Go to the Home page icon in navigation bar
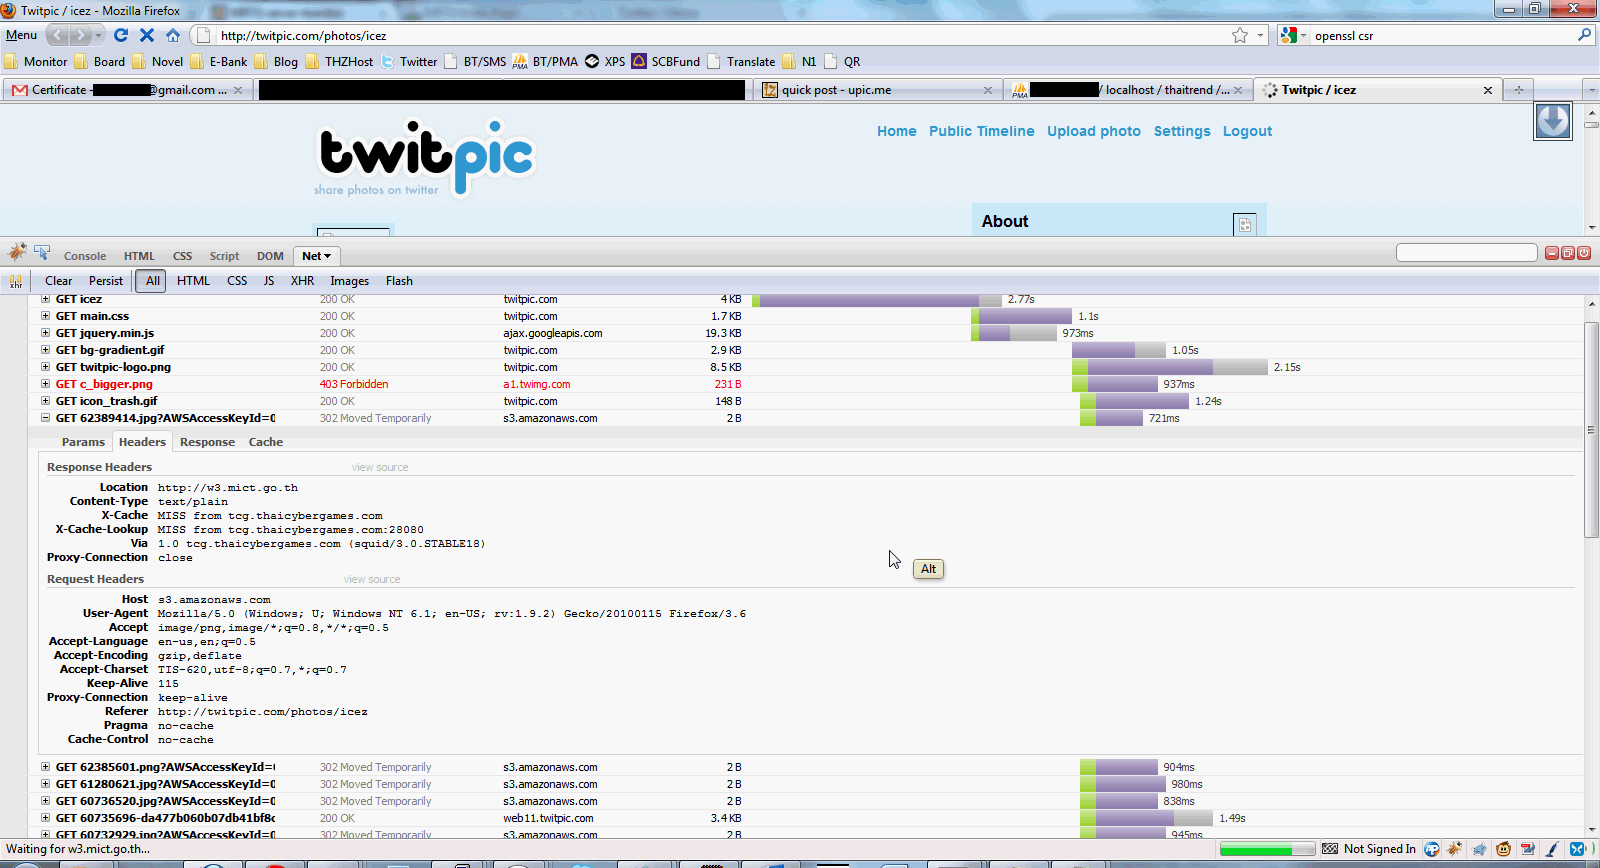Screen dimensions: 1600x868 click(x=173, y=35)
